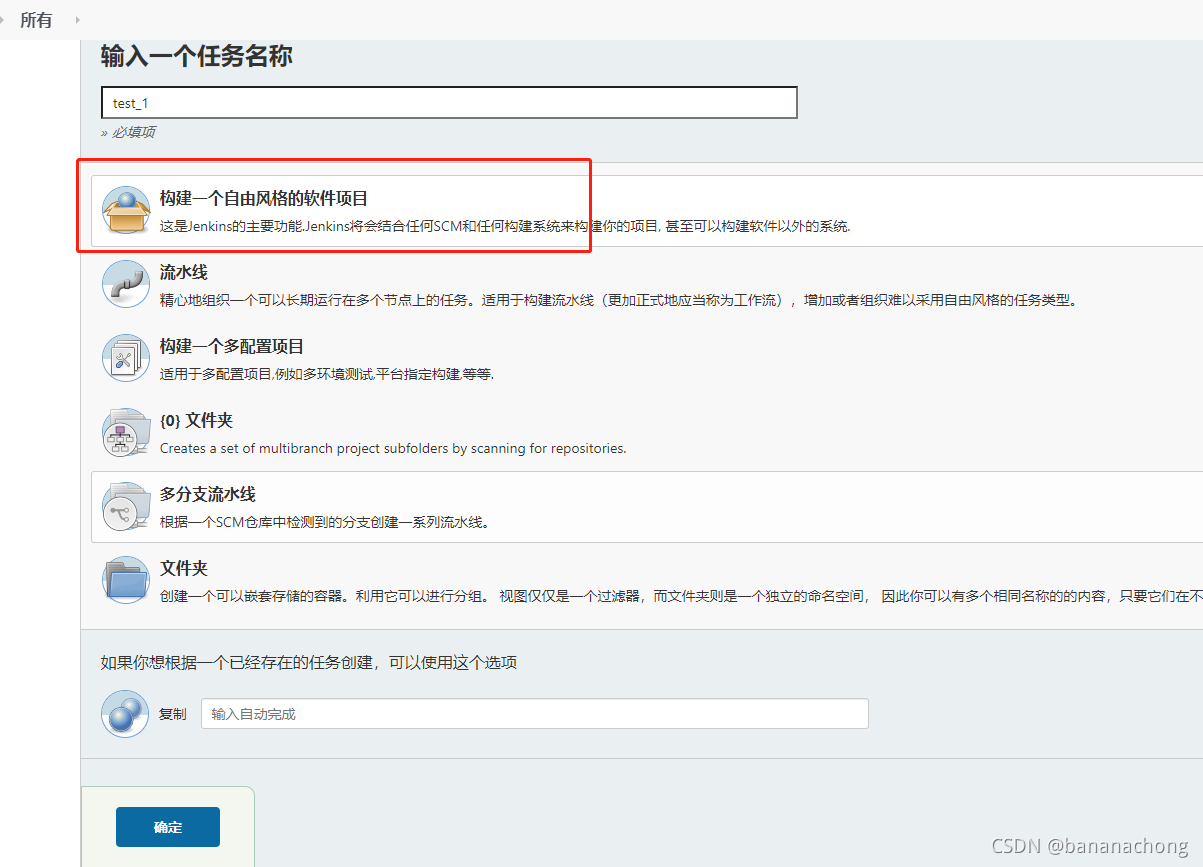Focus the task name field containing test_1
The image size is (1203, 867).
click(x=449, y=103)
